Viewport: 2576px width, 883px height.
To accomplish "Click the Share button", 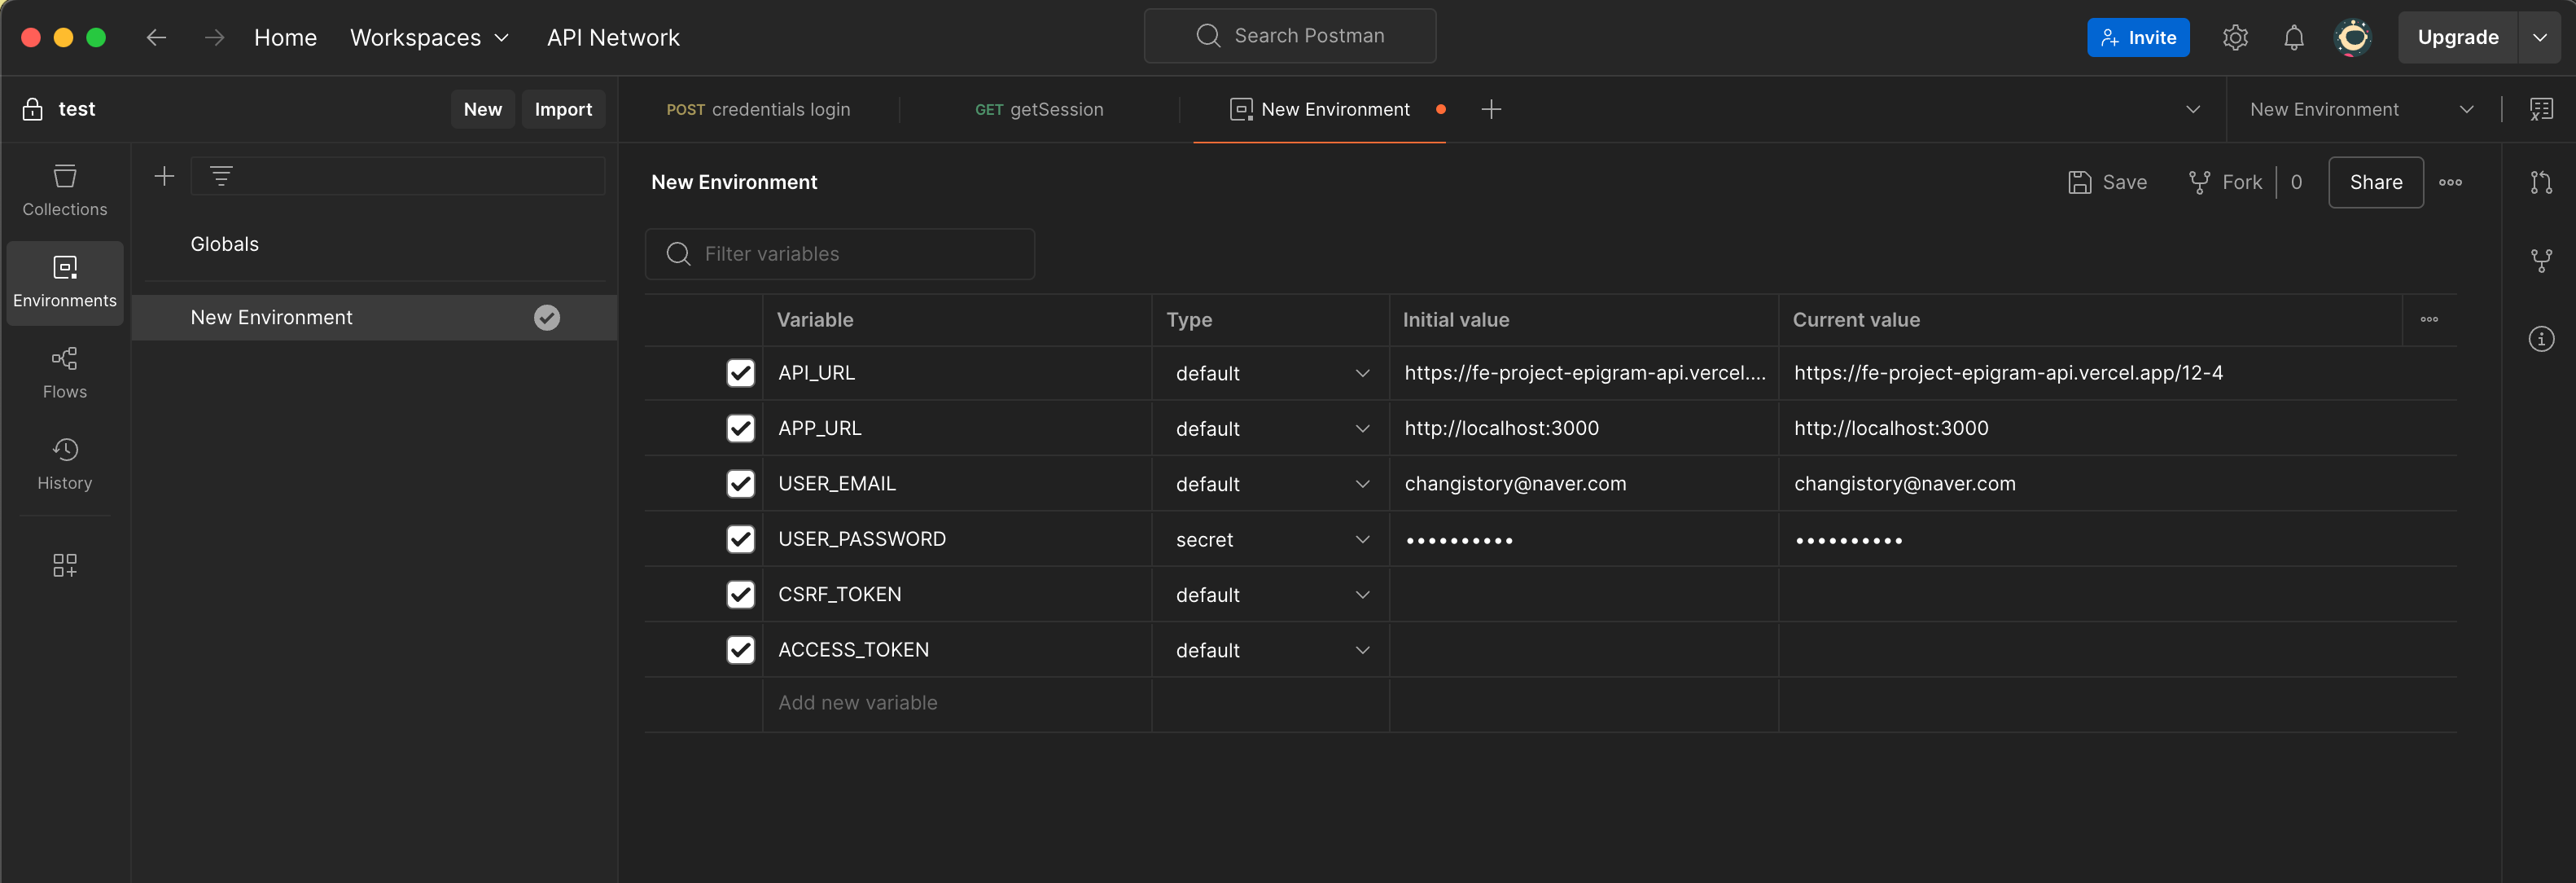I will pyautogui.click(x=2375, y=182).
